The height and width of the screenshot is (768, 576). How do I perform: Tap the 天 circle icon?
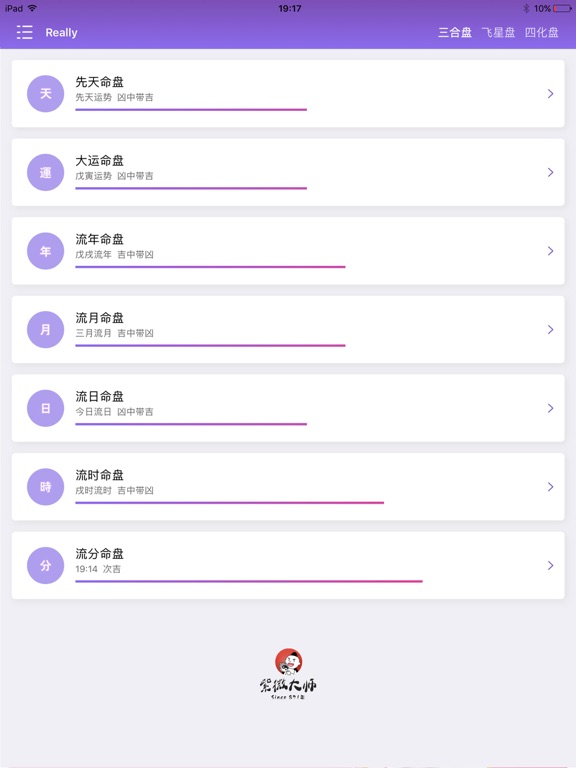click(46, 94)
